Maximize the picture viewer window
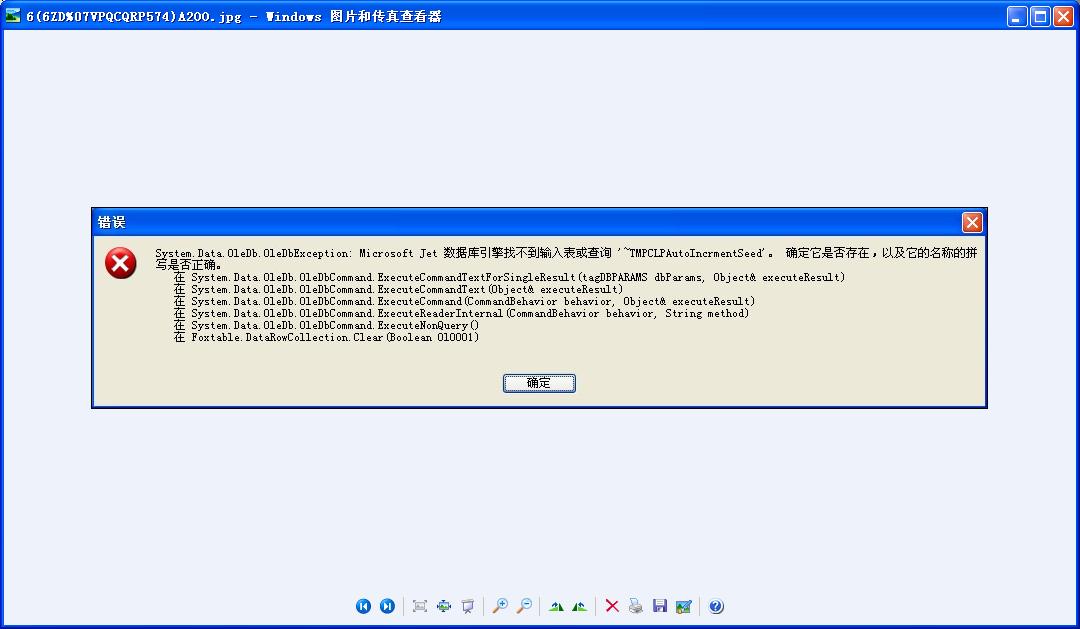The width and height of the screenshot is (1080, 629). point(1040,17)
